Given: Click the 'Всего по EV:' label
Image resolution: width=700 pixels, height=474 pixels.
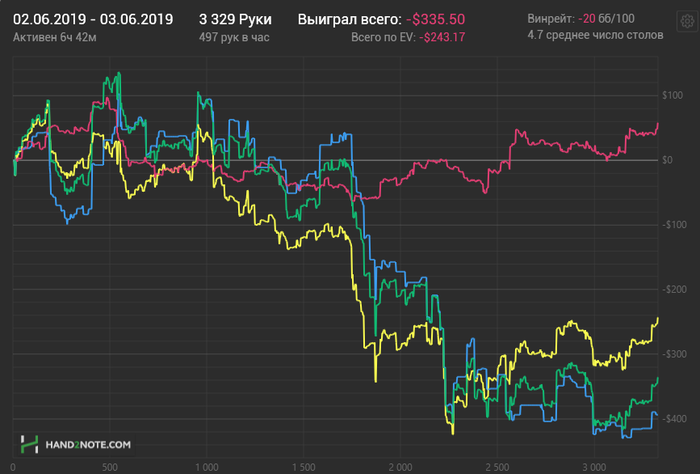Looking at the screenshot, I should [x=383, y=37].
